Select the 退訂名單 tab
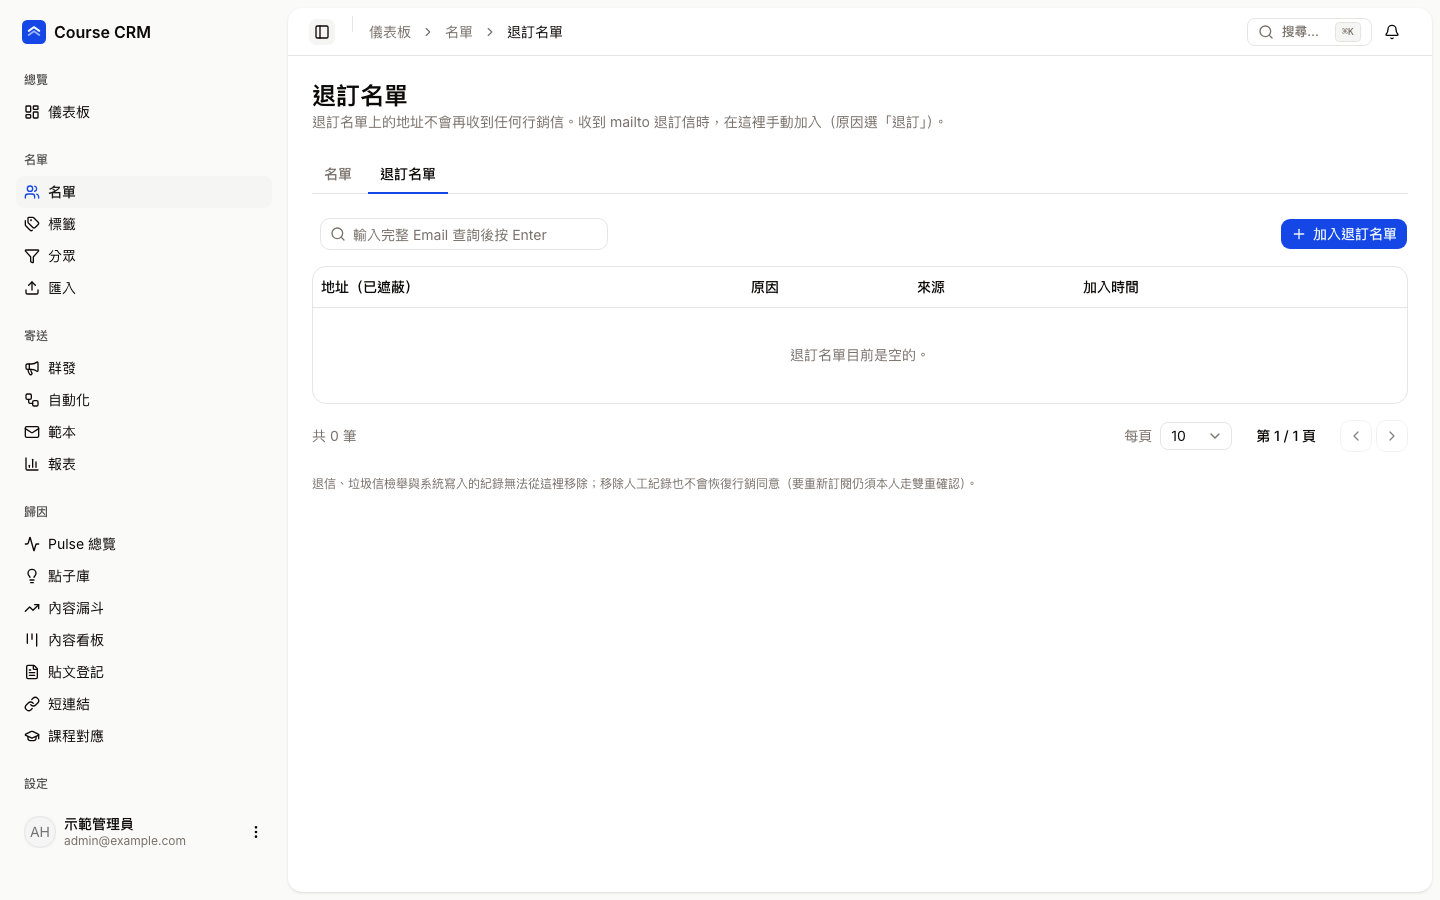This screenshot has width=1440, height=900. click(x=408, y=174)
